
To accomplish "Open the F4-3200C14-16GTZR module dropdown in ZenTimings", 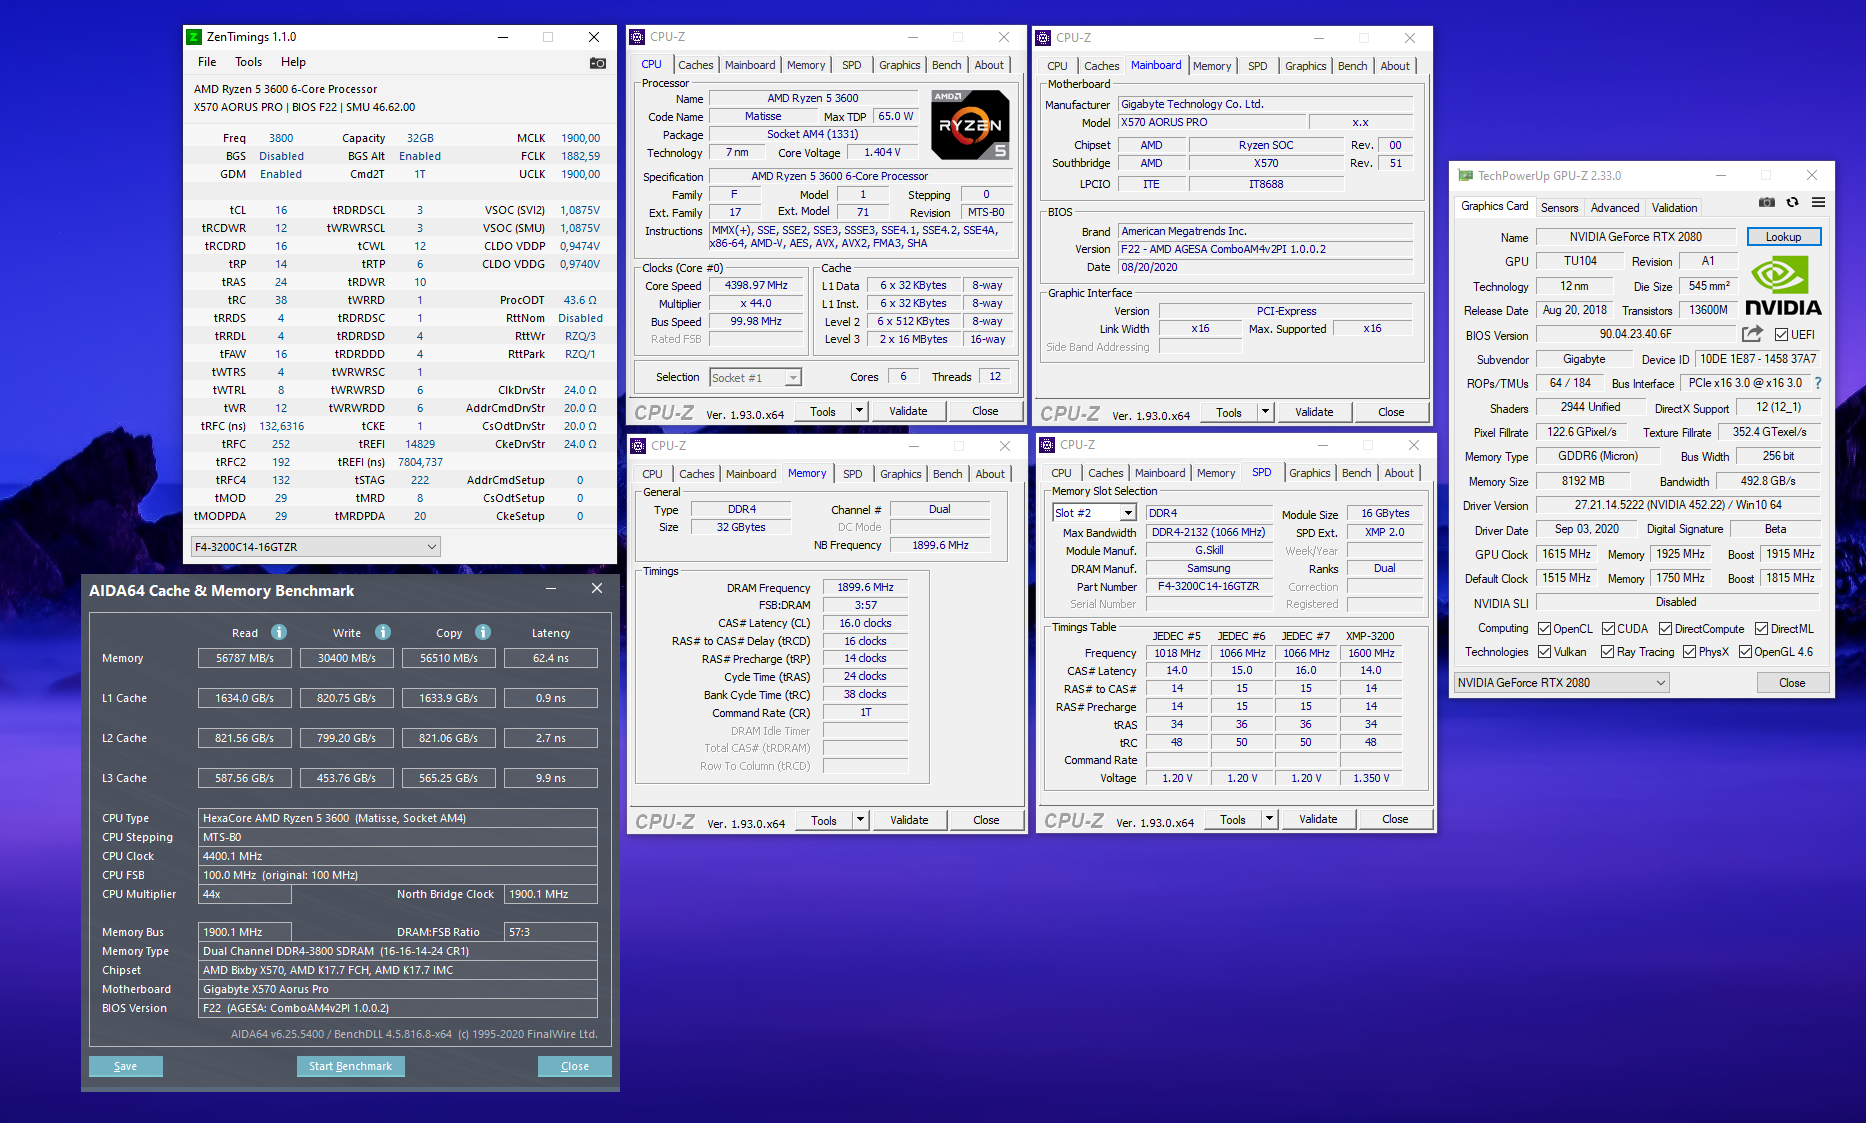I will (x=315, y=547).
